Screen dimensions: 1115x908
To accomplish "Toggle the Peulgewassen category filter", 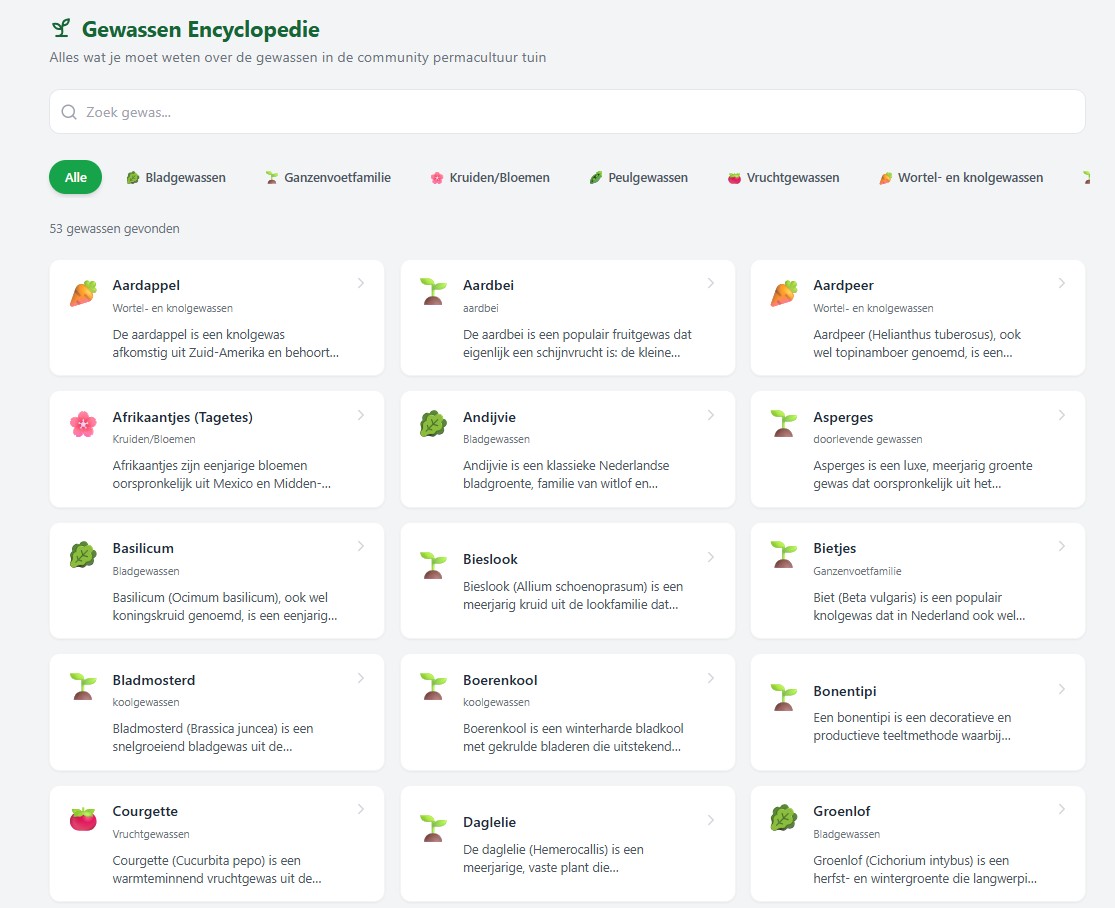I will coord(638,177).
